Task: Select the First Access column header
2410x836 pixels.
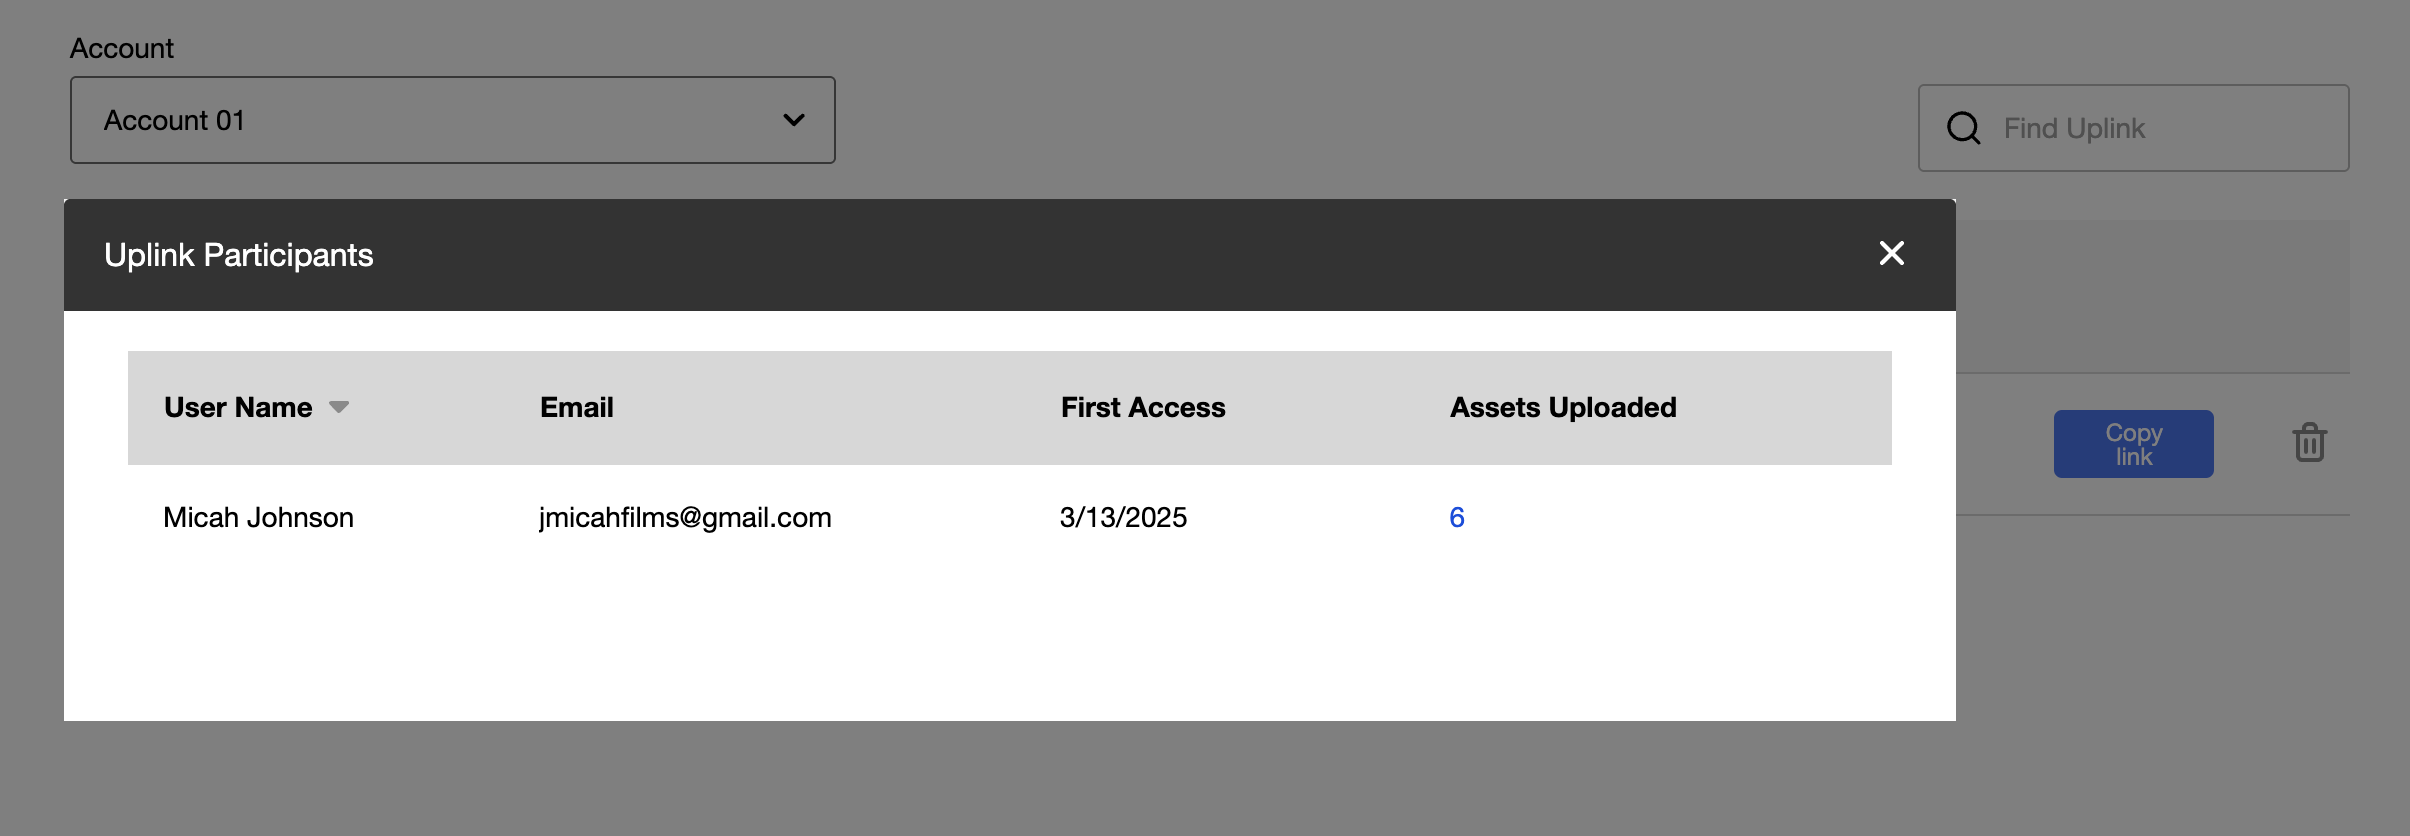Action: point(1143,407)
